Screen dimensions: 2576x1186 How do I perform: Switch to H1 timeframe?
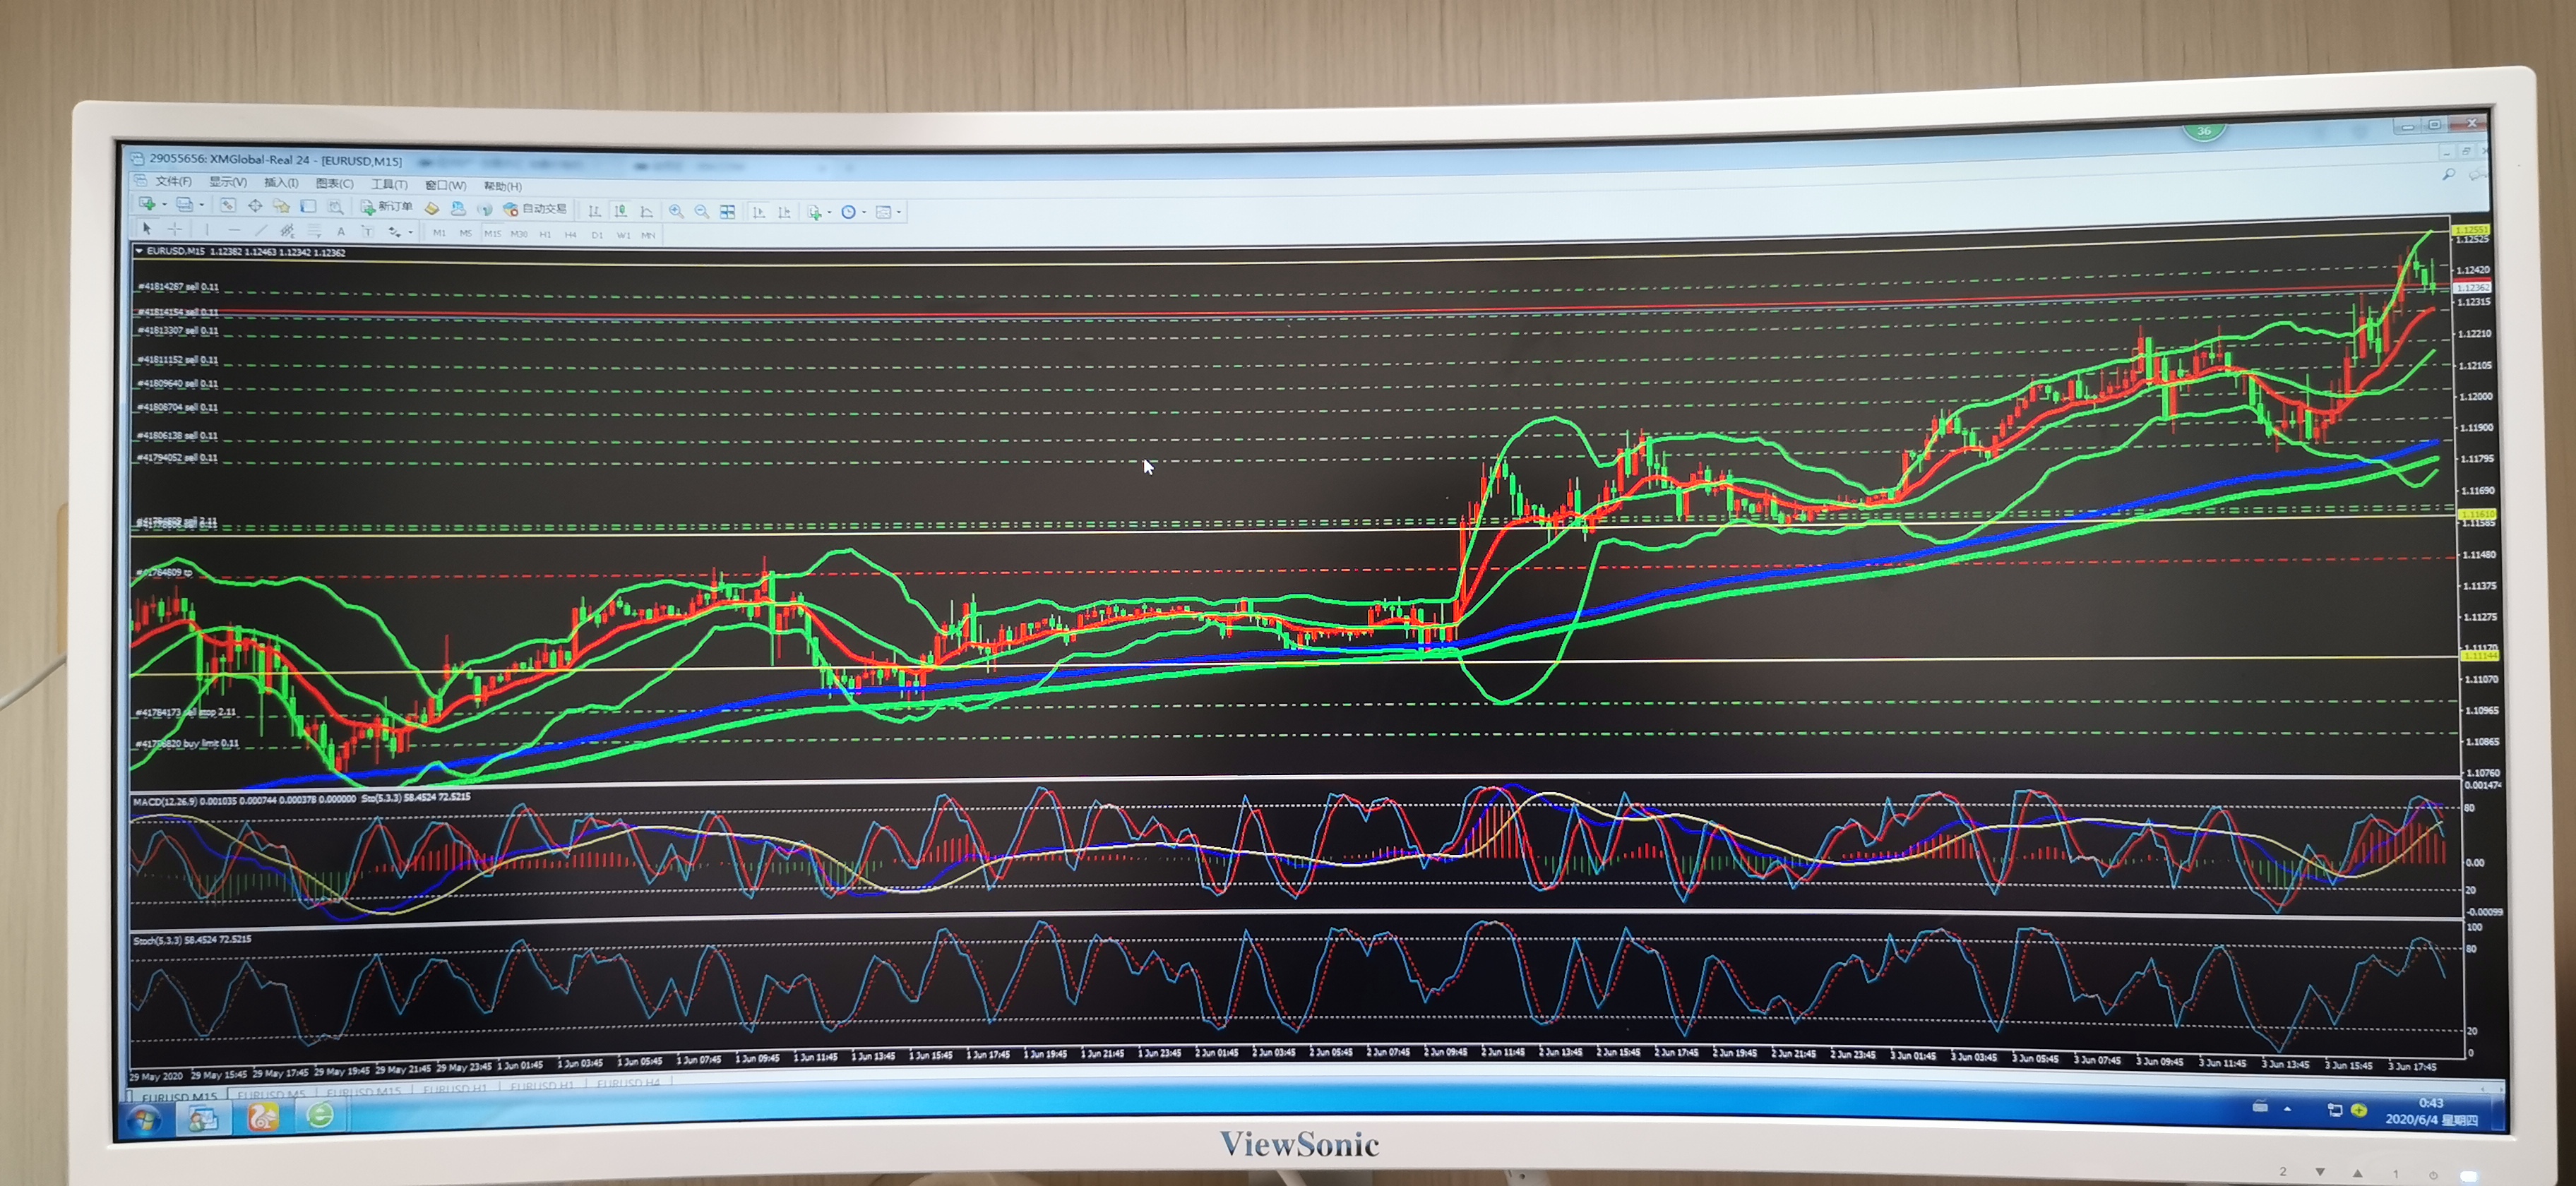[x=545, y=235]
